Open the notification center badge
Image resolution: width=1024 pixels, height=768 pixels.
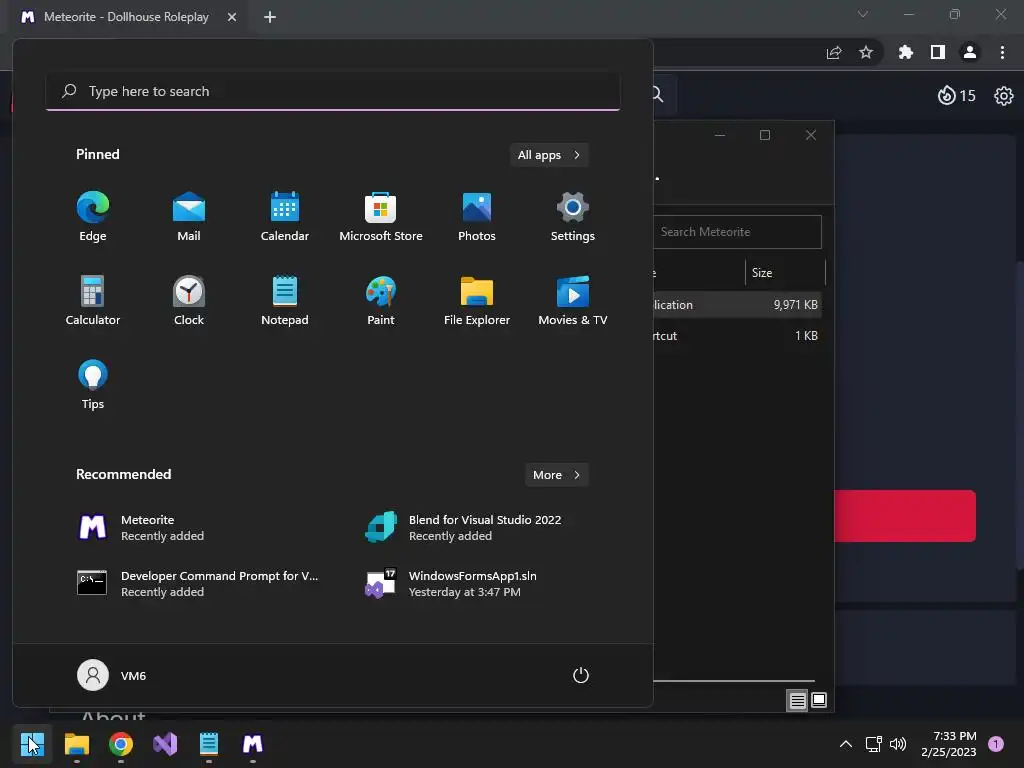pos(996,744)
